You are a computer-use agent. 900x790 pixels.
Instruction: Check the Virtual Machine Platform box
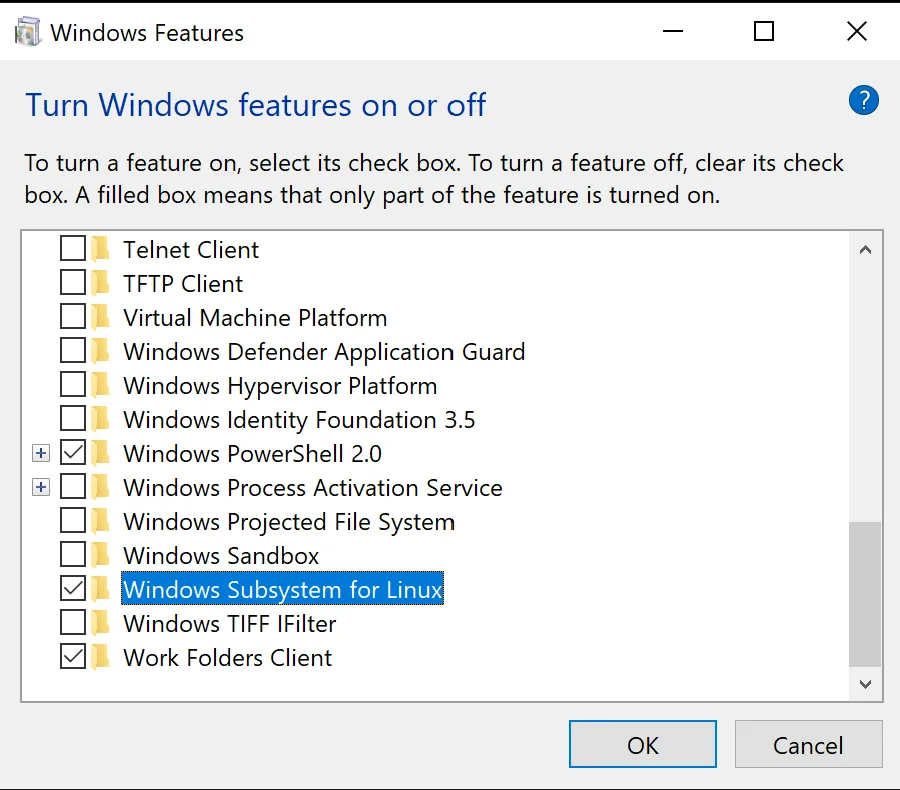pos(73,316)
